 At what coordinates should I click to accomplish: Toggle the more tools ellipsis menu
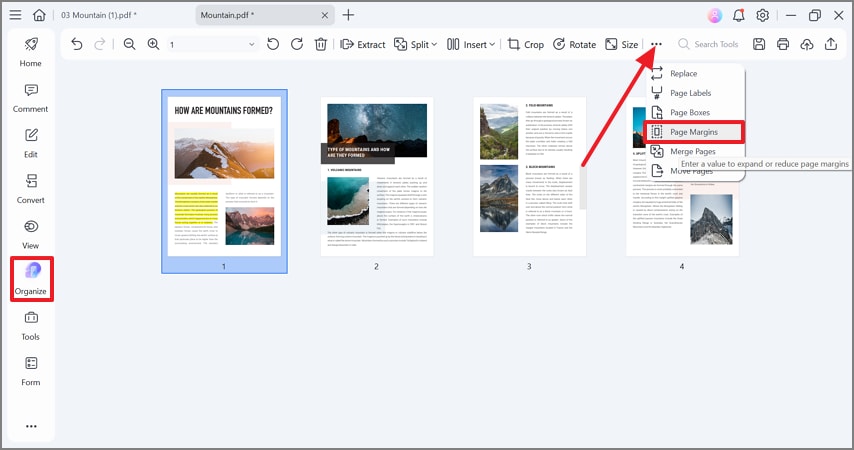[x=656, y=44]
